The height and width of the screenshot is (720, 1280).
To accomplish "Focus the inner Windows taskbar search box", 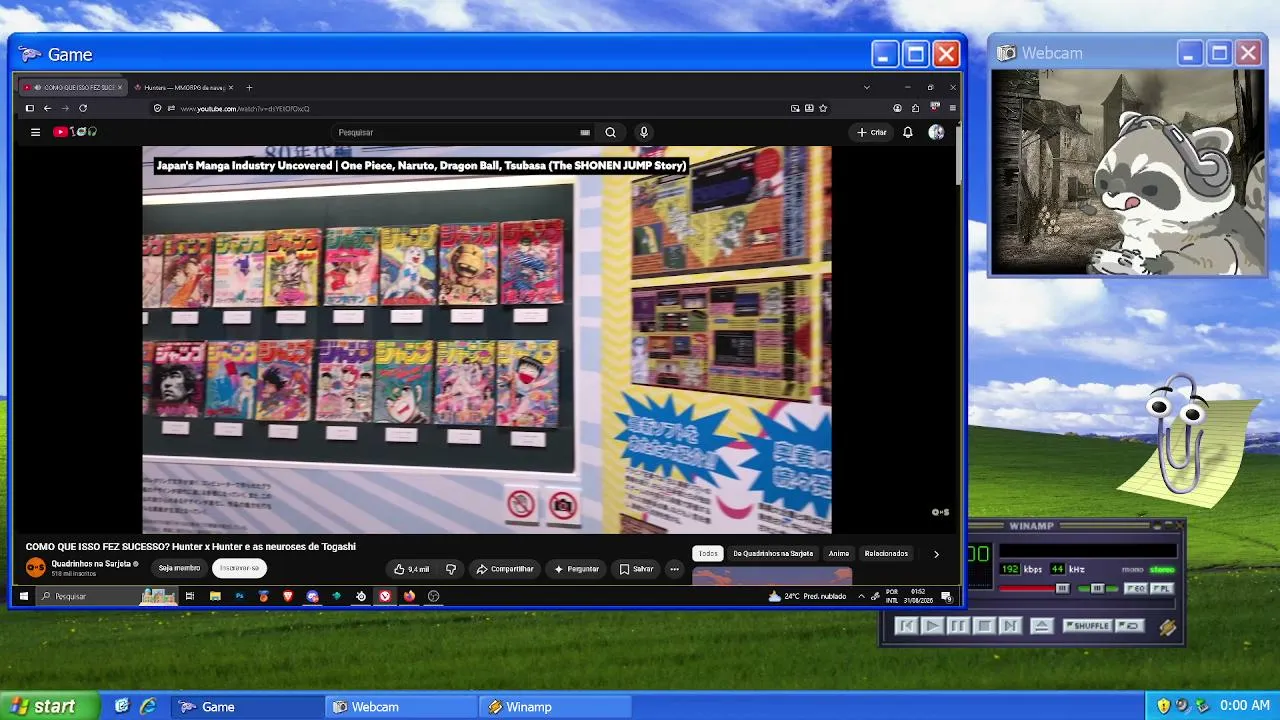I will pos(106,596).
